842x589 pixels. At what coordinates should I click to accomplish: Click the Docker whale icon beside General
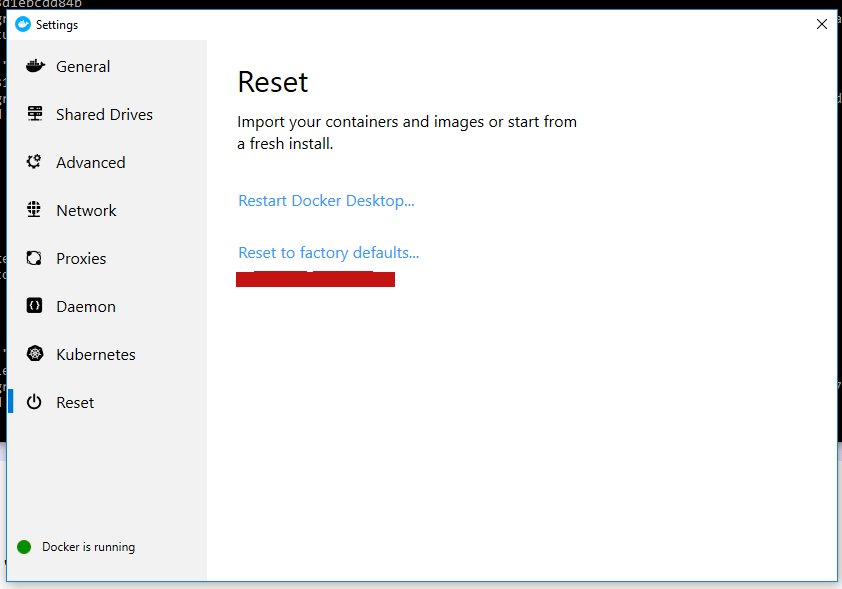[x=35, y=66]
